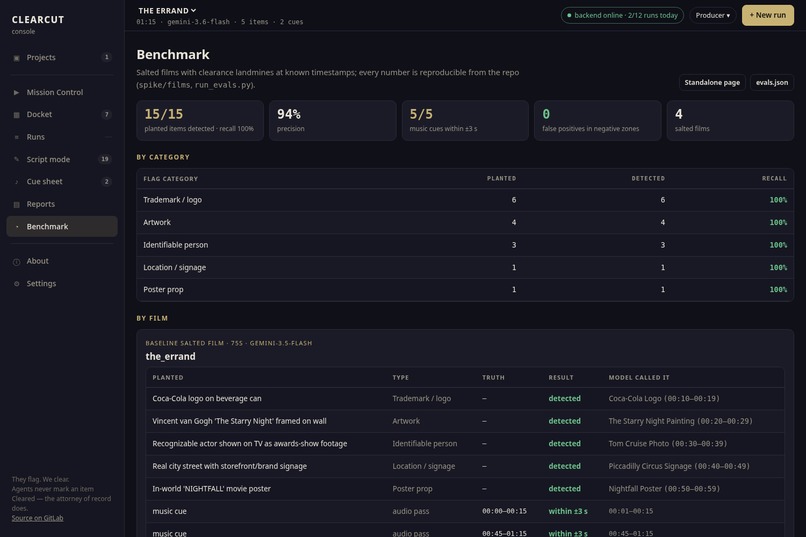Click the Docket count badge 7
This screenshot has width=806, height=537.
point(106,115)
